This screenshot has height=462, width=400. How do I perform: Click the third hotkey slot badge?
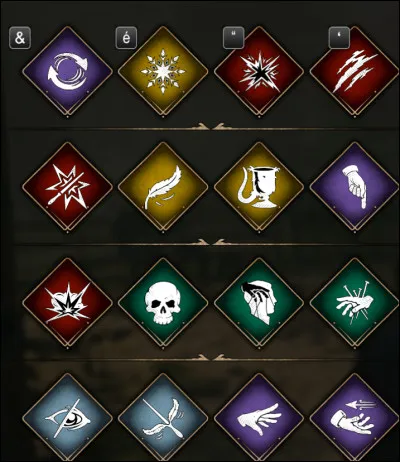(233, 38)
